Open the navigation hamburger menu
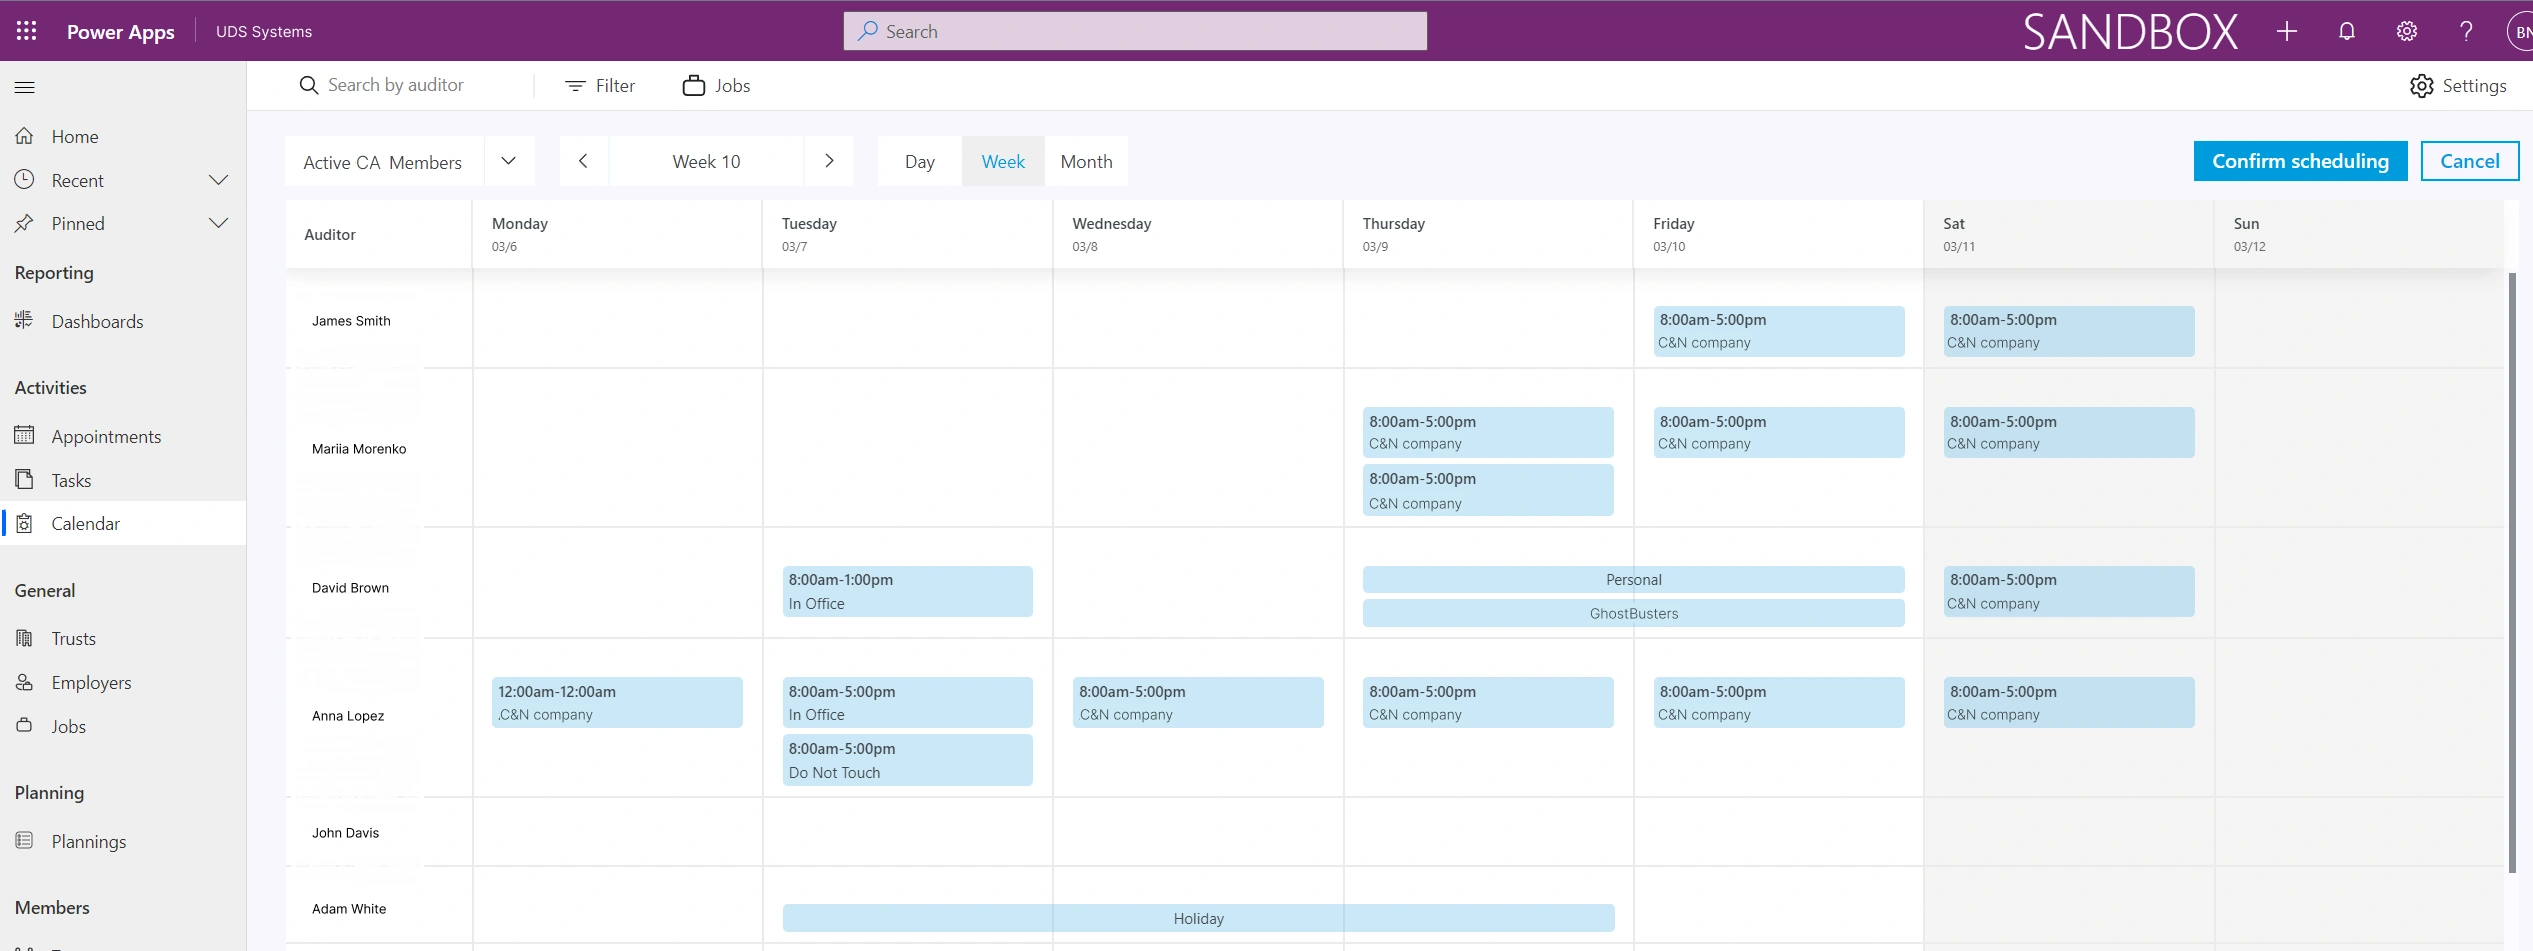 coord(25,87)
